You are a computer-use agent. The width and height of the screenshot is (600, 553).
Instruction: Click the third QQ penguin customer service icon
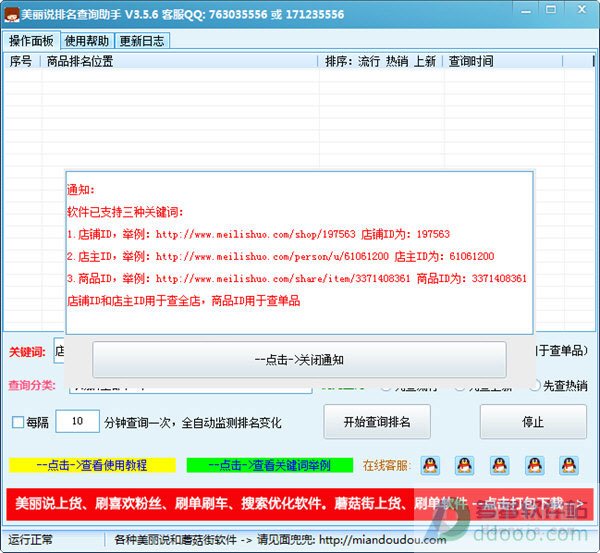[x=500, y=465]
